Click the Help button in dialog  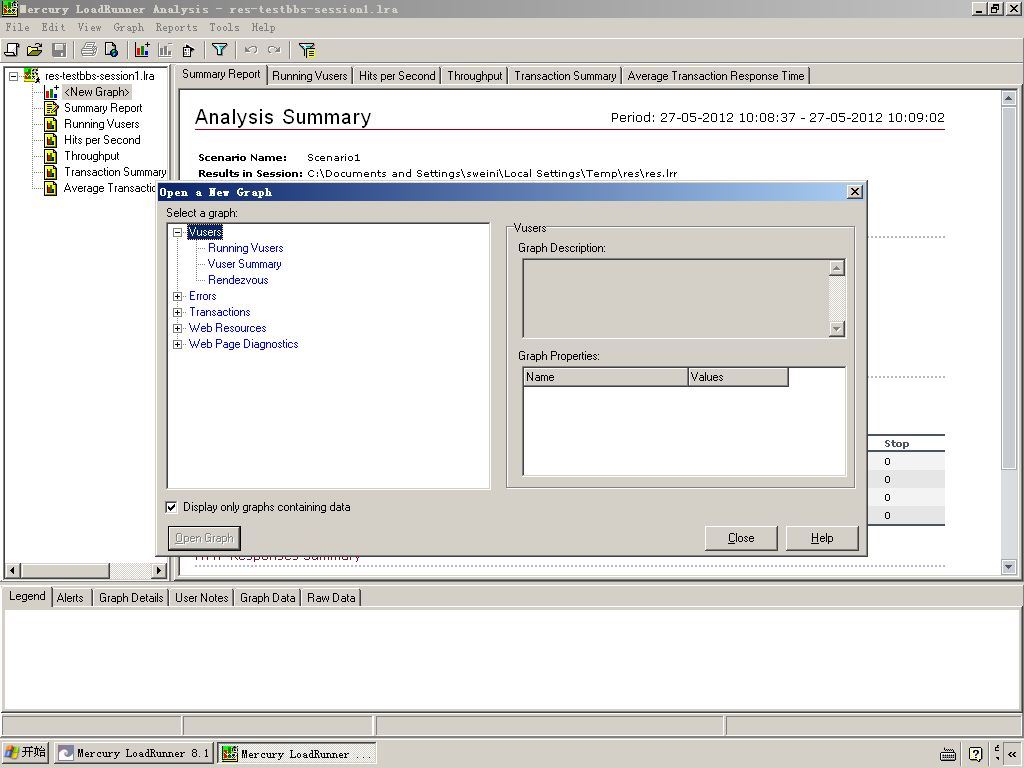(822, 538)
